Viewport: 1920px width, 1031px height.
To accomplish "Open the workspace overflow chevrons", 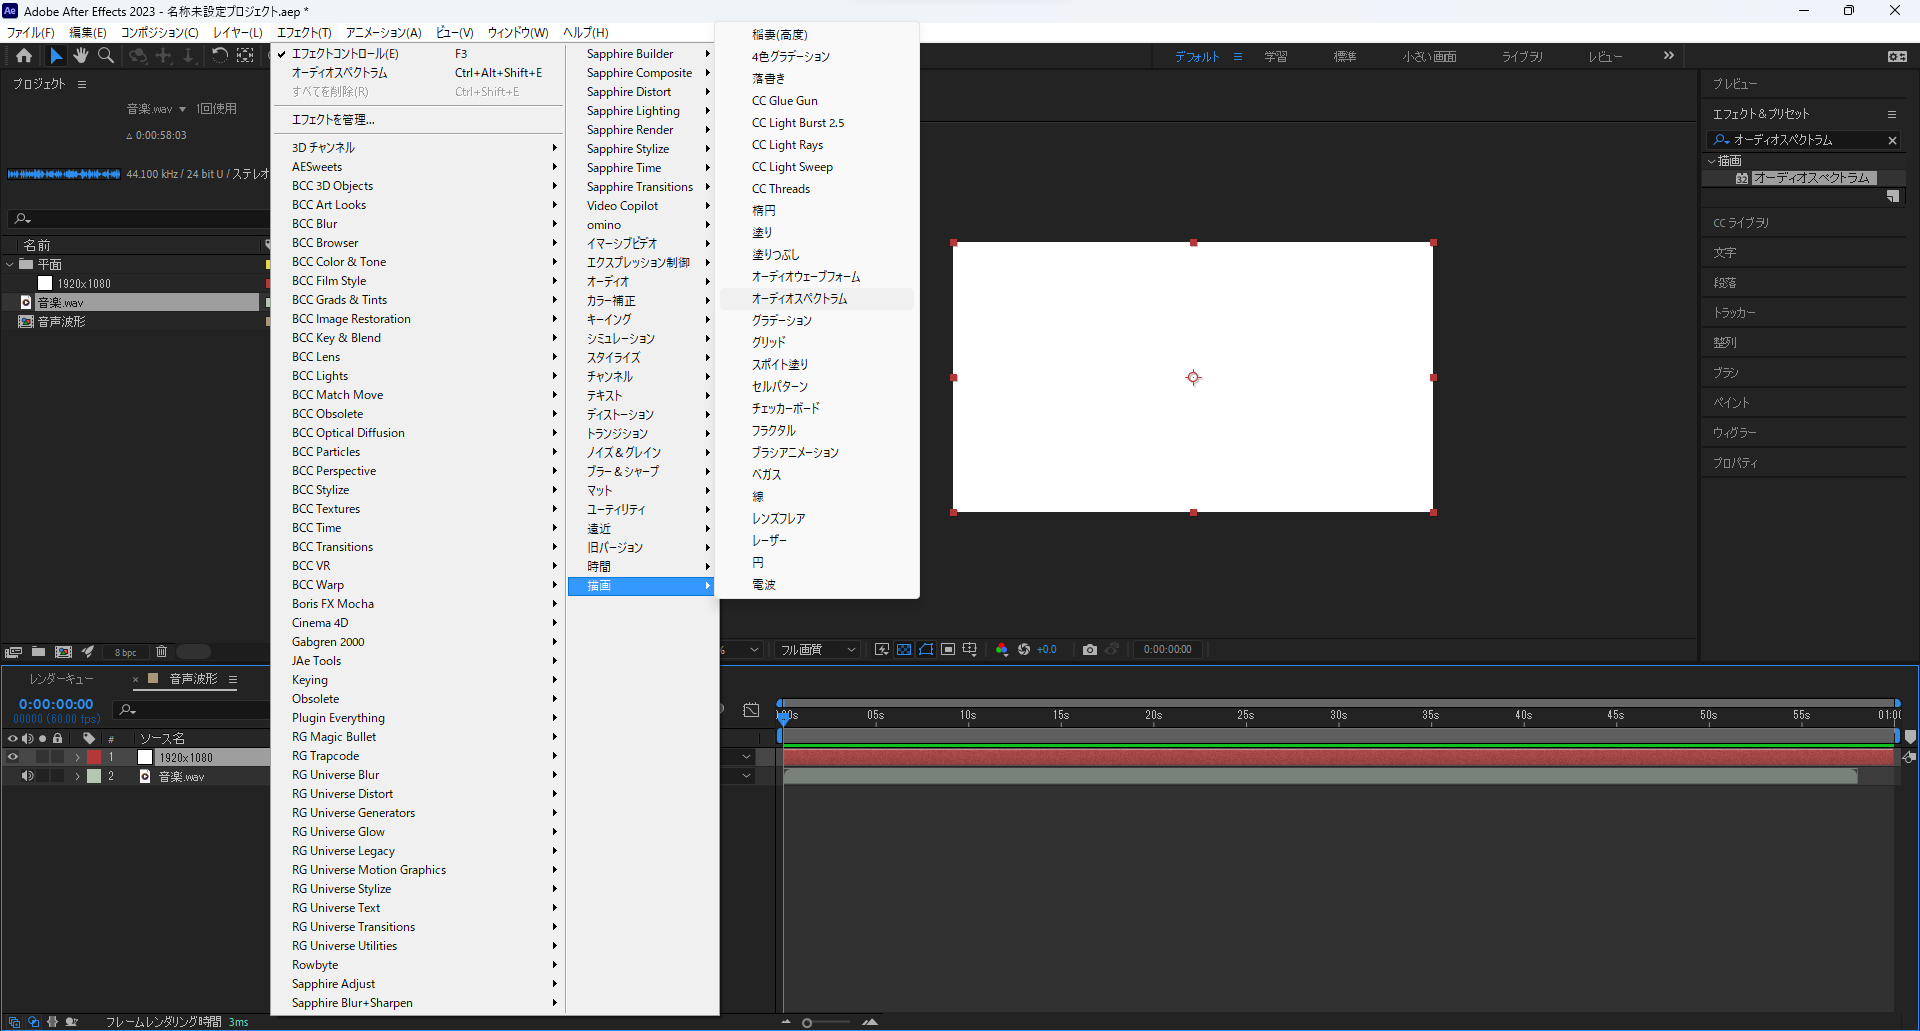I will click(1668, 56).
